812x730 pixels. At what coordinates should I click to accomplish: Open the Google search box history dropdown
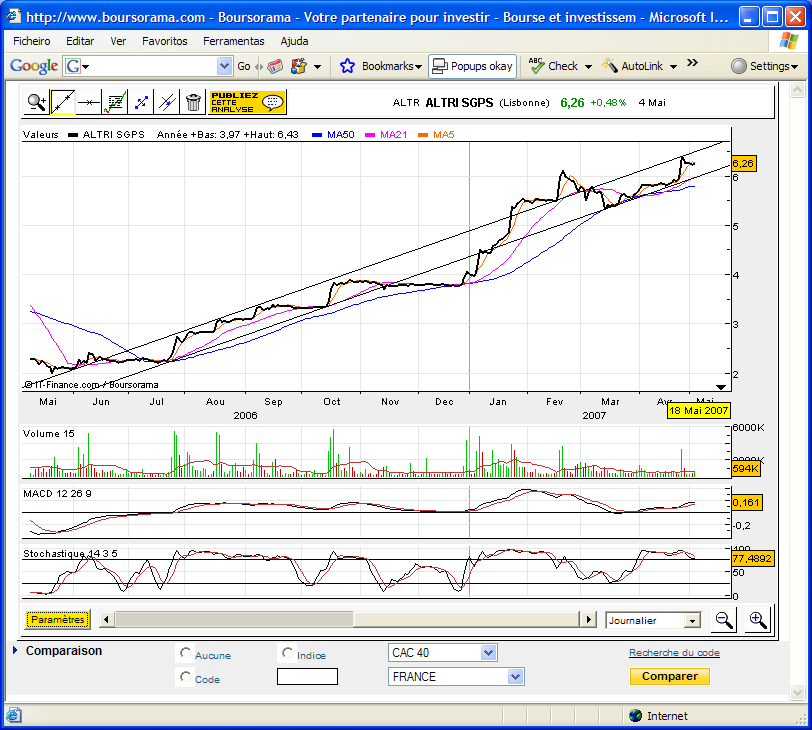tap(224, 66)
